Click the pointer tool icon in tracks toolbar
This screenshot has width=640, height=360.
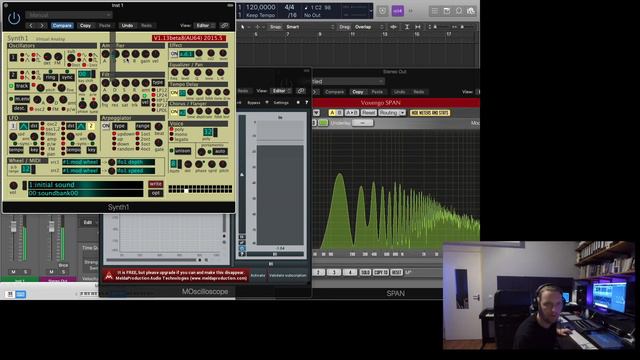243,27
